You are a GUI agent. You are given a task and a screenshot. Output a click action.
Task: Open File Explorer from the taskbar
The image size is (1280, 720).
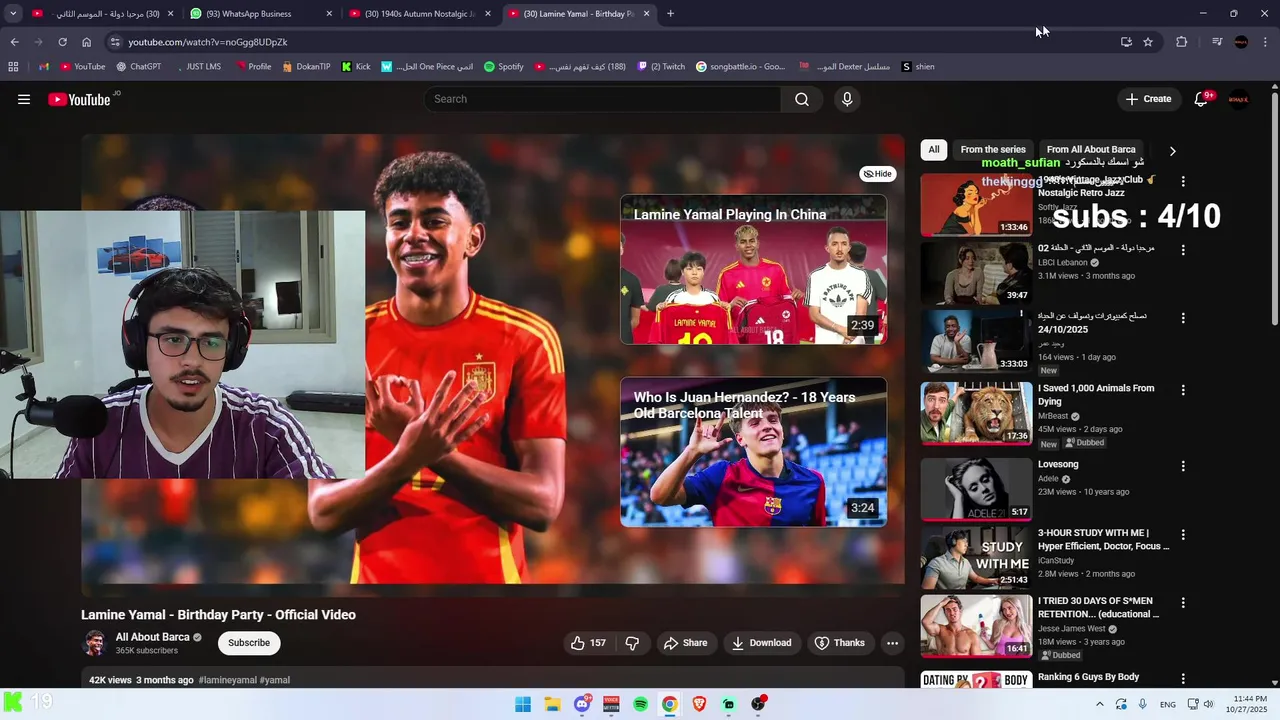tap(552, 704)
